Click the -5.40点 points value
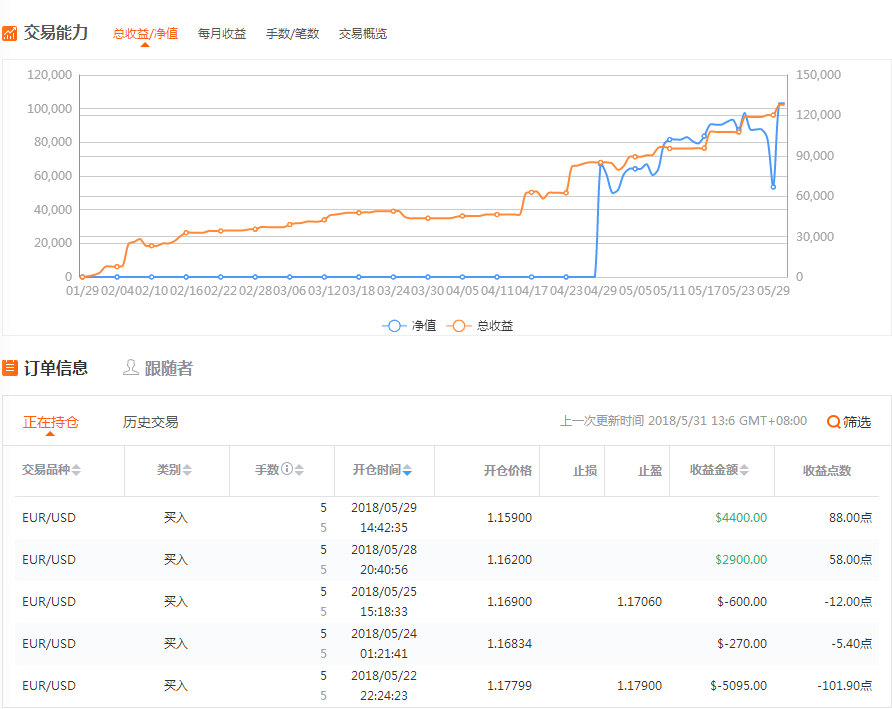 coord(852,644)
